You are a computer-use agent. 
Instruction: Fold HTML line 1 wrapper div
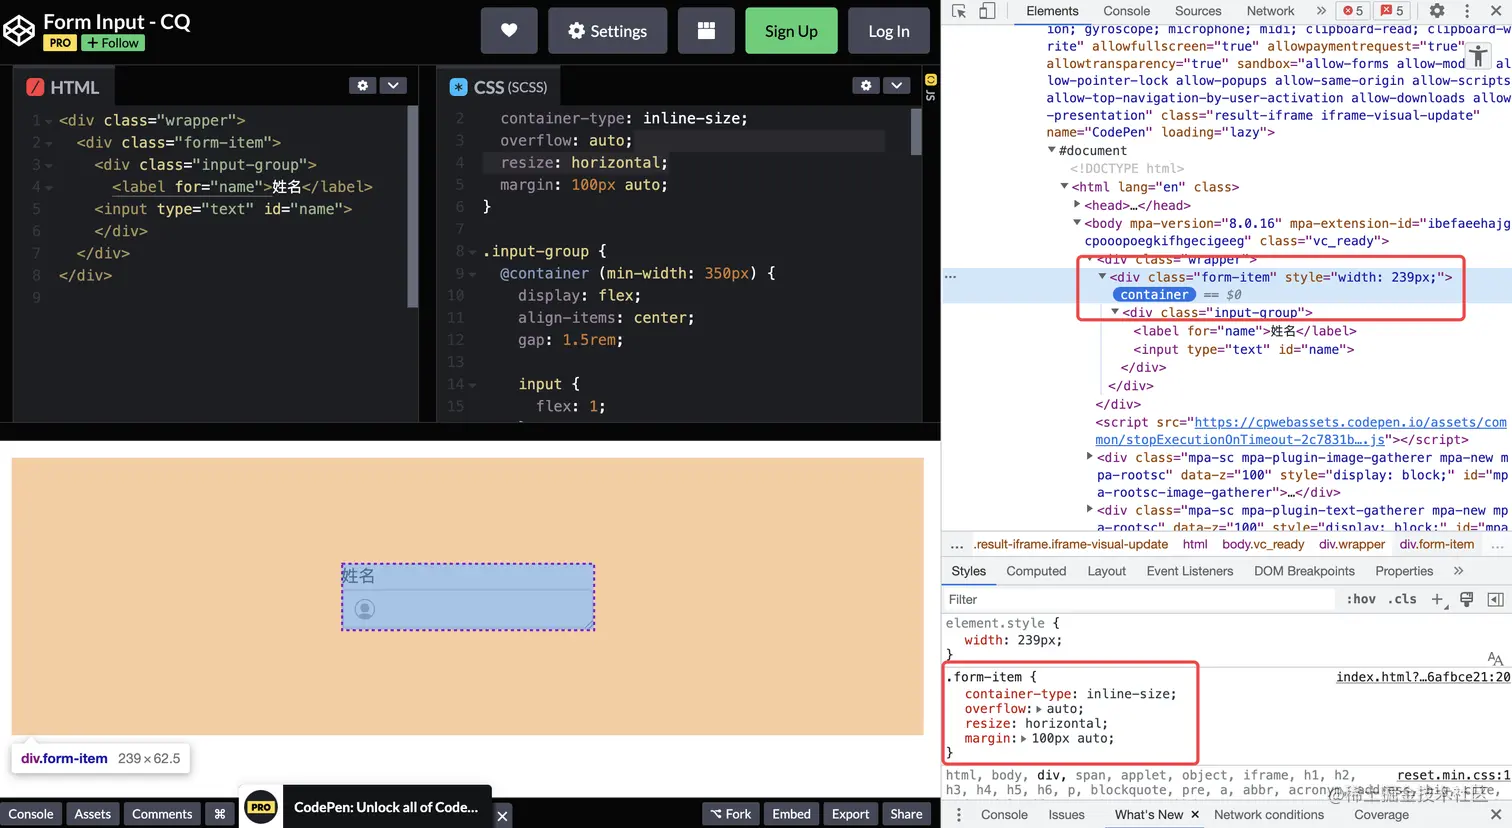[49, 121]
